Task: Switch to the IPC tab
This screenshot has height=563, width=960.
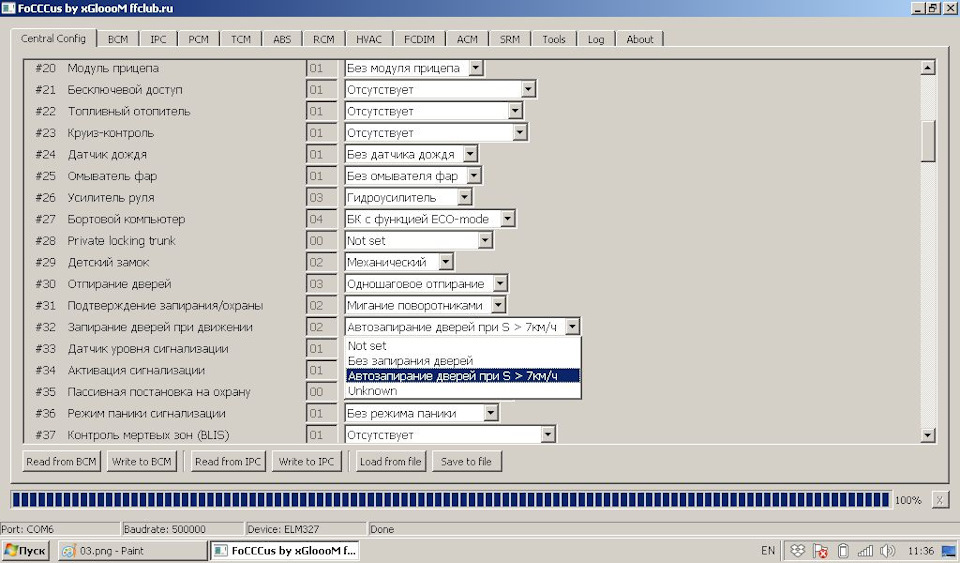Action: (x=159, y=39)
